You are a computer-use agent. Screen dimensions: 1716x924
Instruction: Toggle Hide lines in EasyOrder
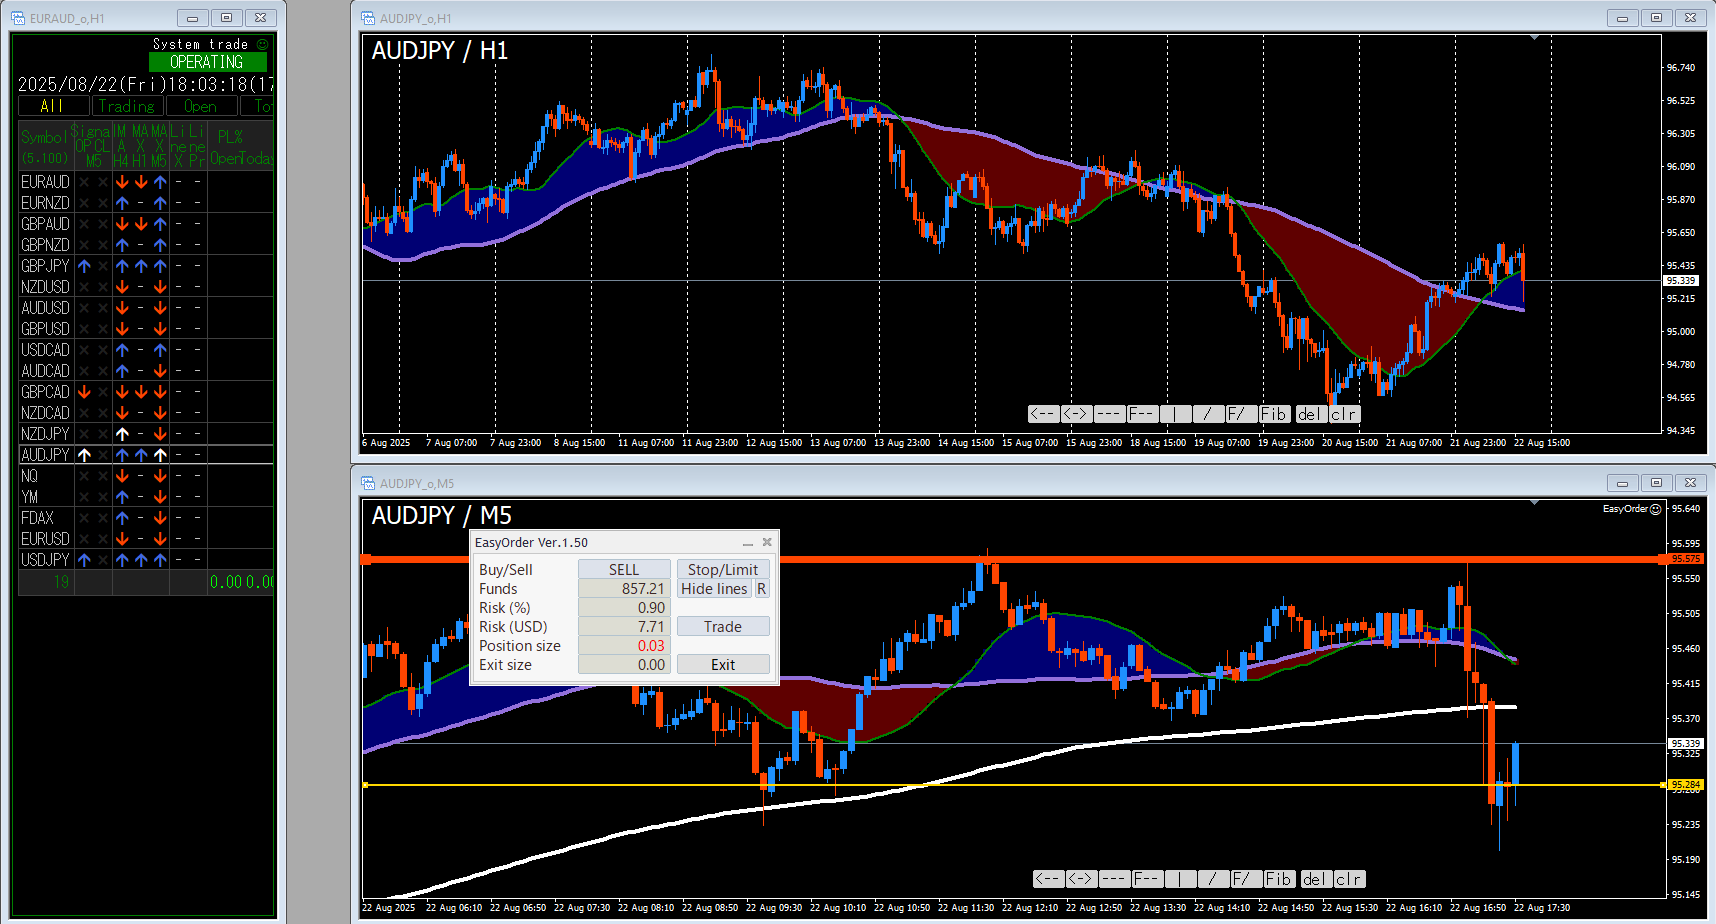[714, 589]
